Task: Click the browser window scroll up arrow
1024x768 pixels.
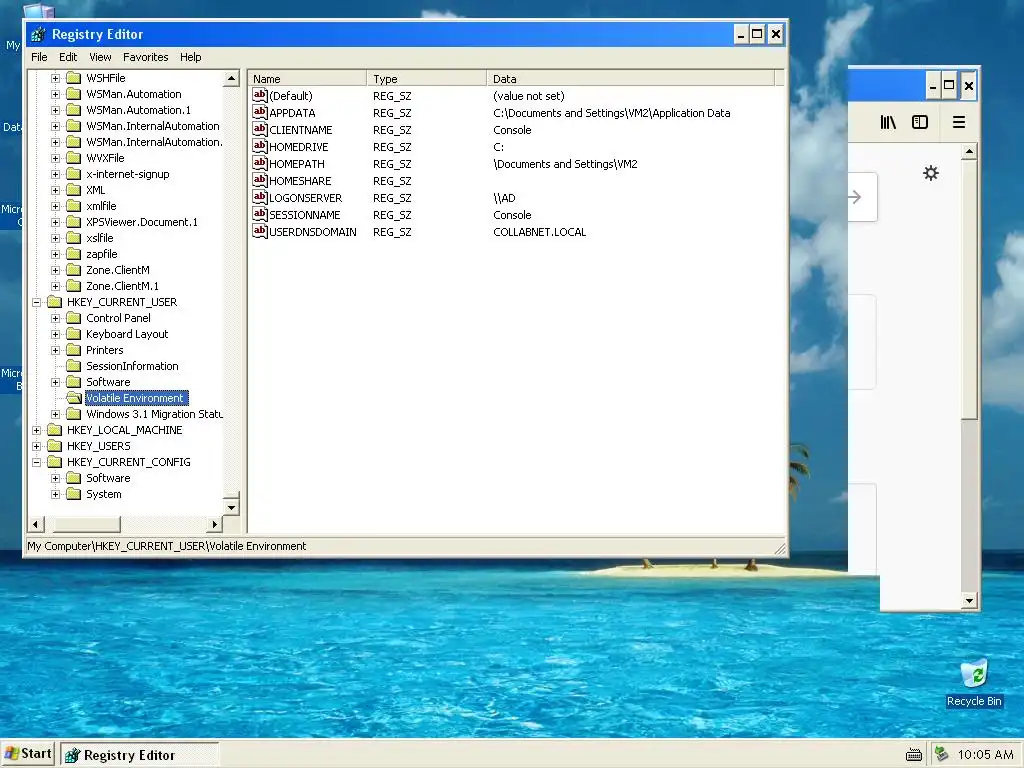Action: (969, 152)
